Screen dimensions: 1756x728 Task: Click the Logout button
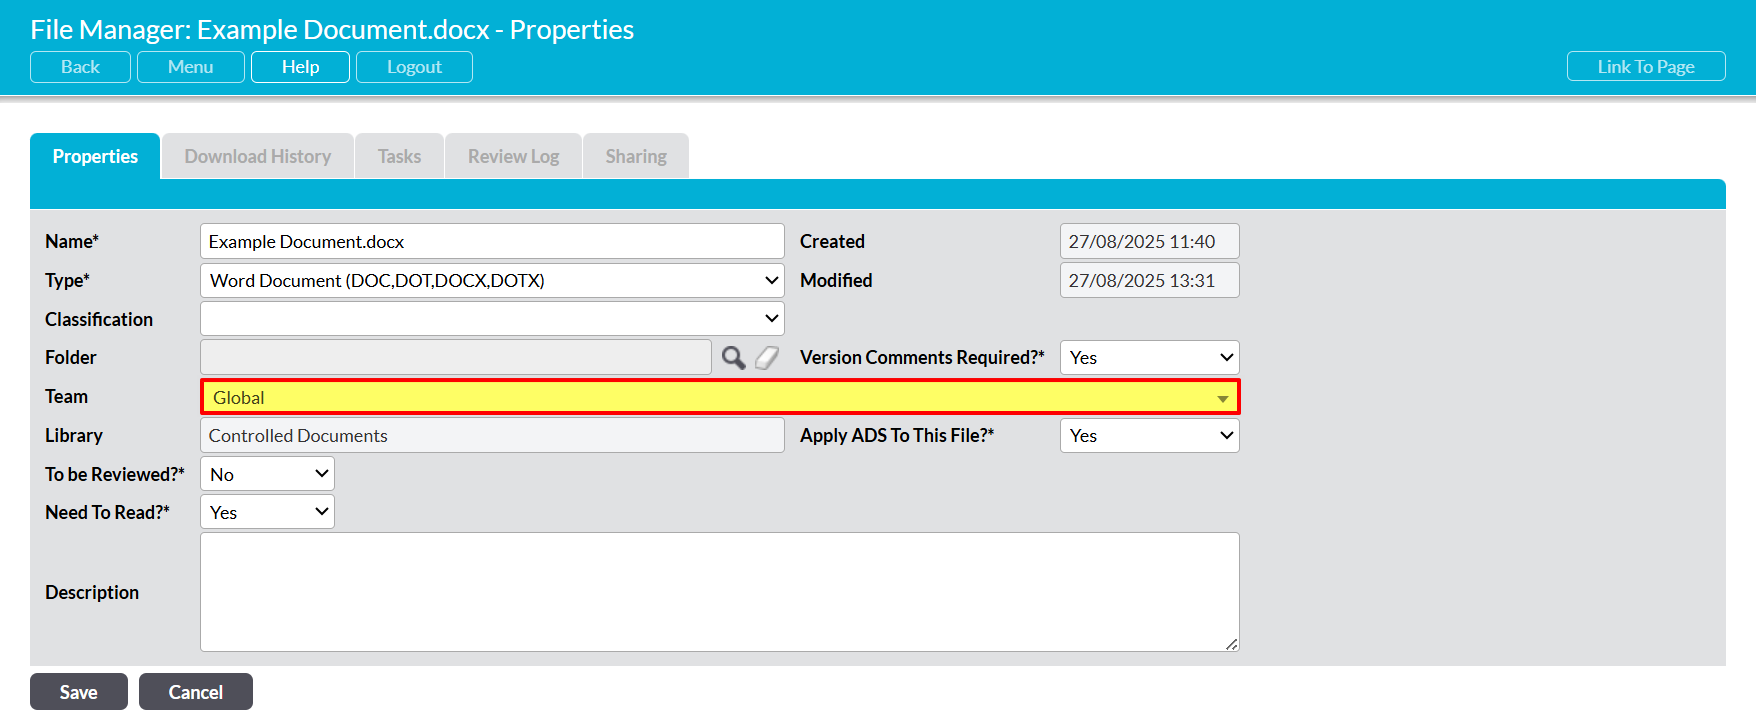click(414, 67)
